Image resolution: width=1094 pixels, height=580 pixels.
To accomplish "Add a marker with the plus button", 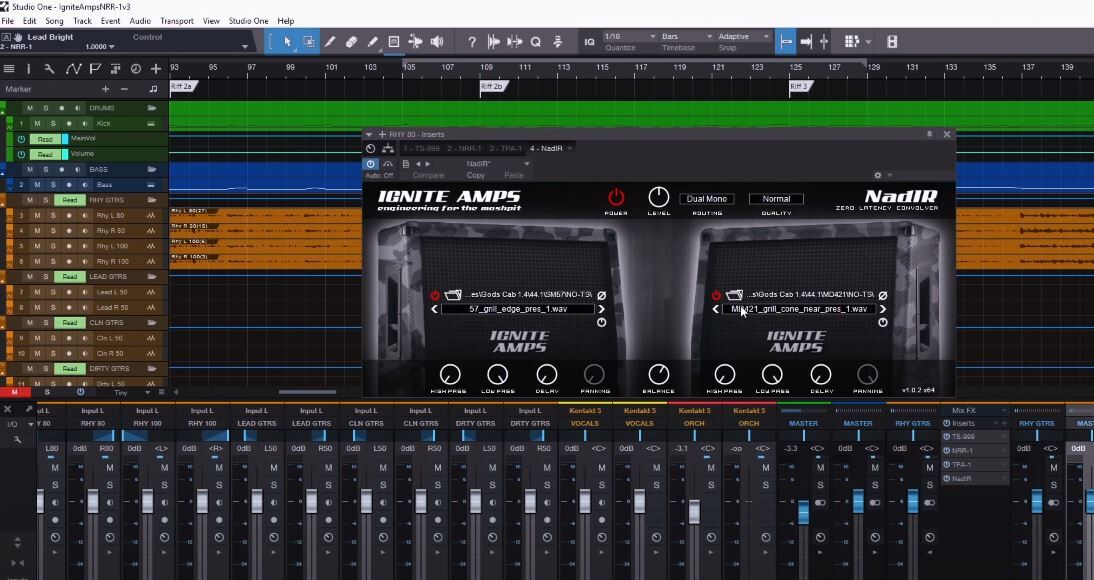I will 105,89.
